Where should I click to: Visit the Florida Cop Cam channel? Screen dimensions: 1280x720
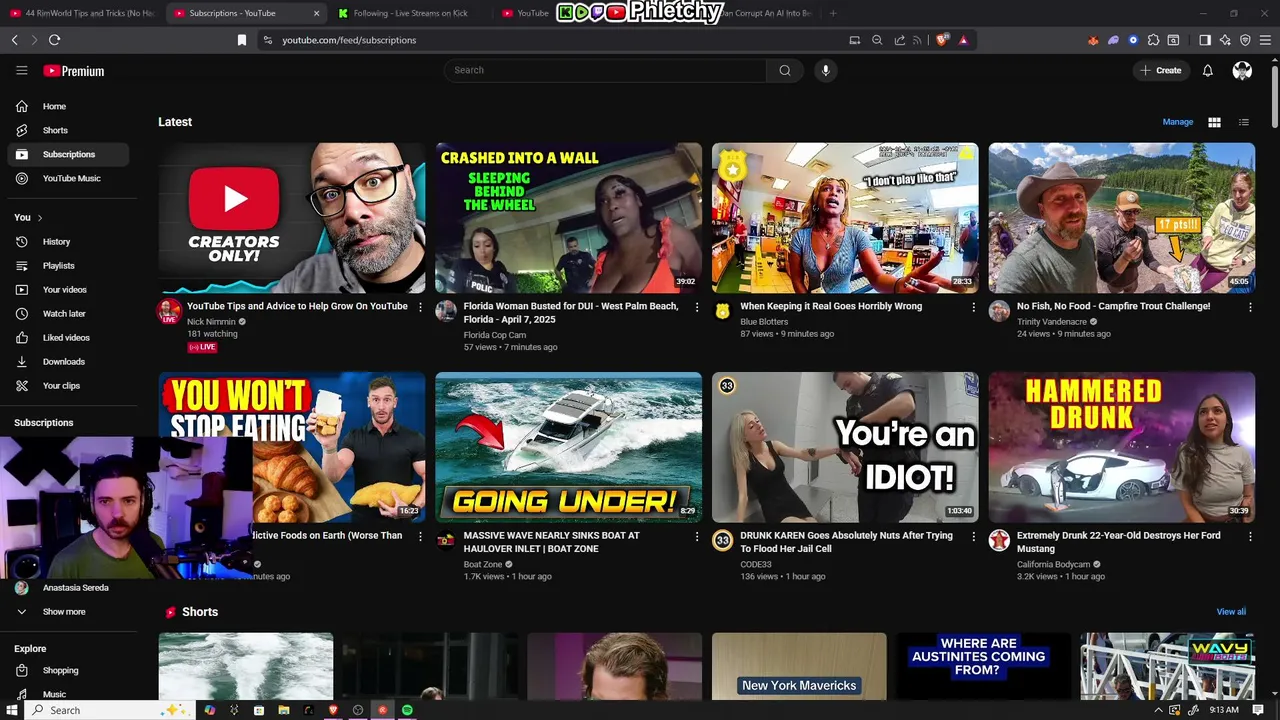494,335
